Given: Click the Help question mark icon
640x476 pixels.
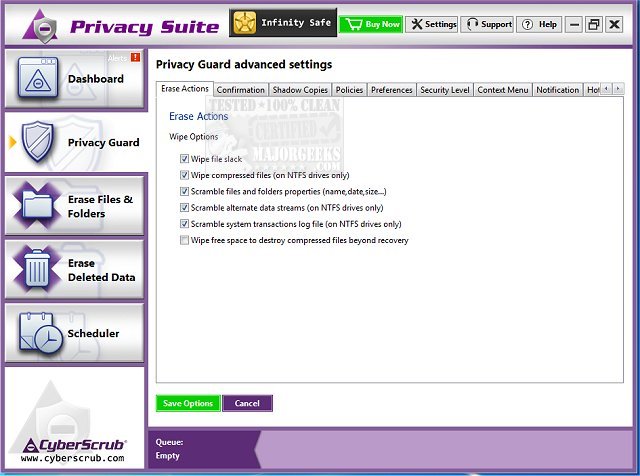Looking at the screenshot, I should (x=527, y=24).
